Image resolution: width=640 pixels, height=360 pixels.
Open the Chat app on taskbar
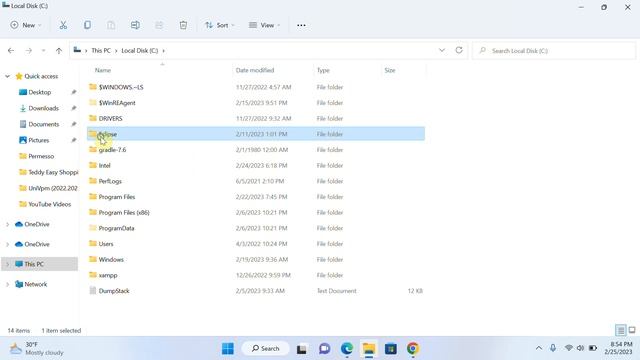click(324, 349)
